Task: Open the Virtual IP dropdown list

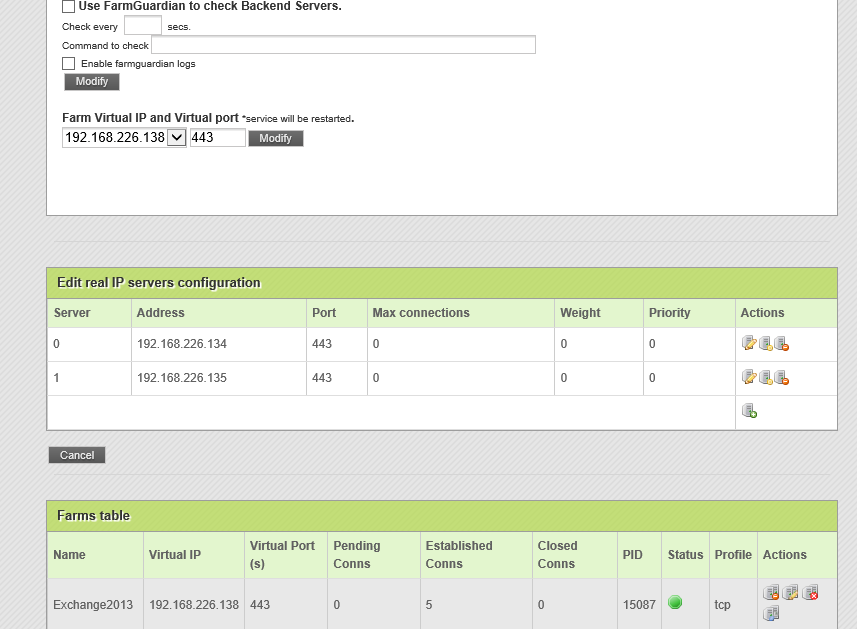Action: (176, 138)
